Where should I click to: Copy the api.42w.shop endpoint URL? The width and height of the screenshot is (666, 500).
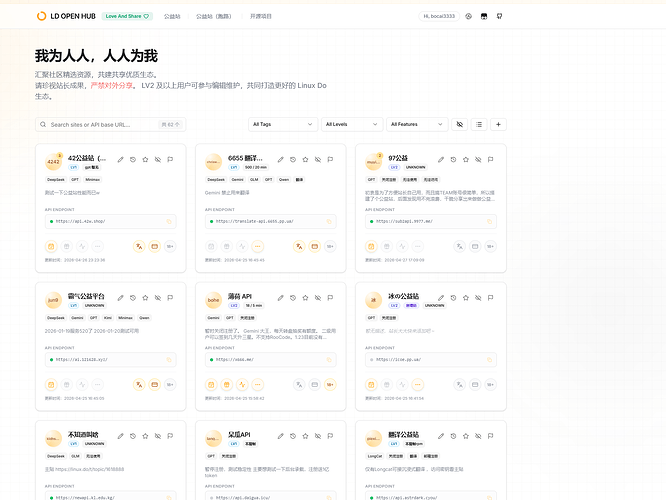pyautogui.click(x=169, y=221)
